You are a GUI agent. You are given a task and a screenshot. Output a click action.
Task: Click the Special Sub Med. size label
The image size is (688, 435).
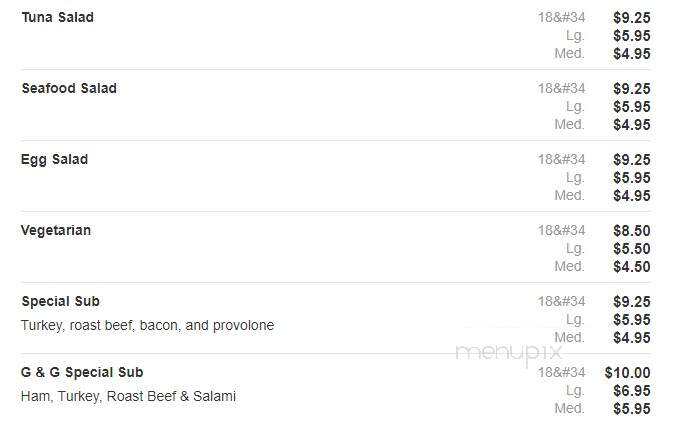pos(570,338)
